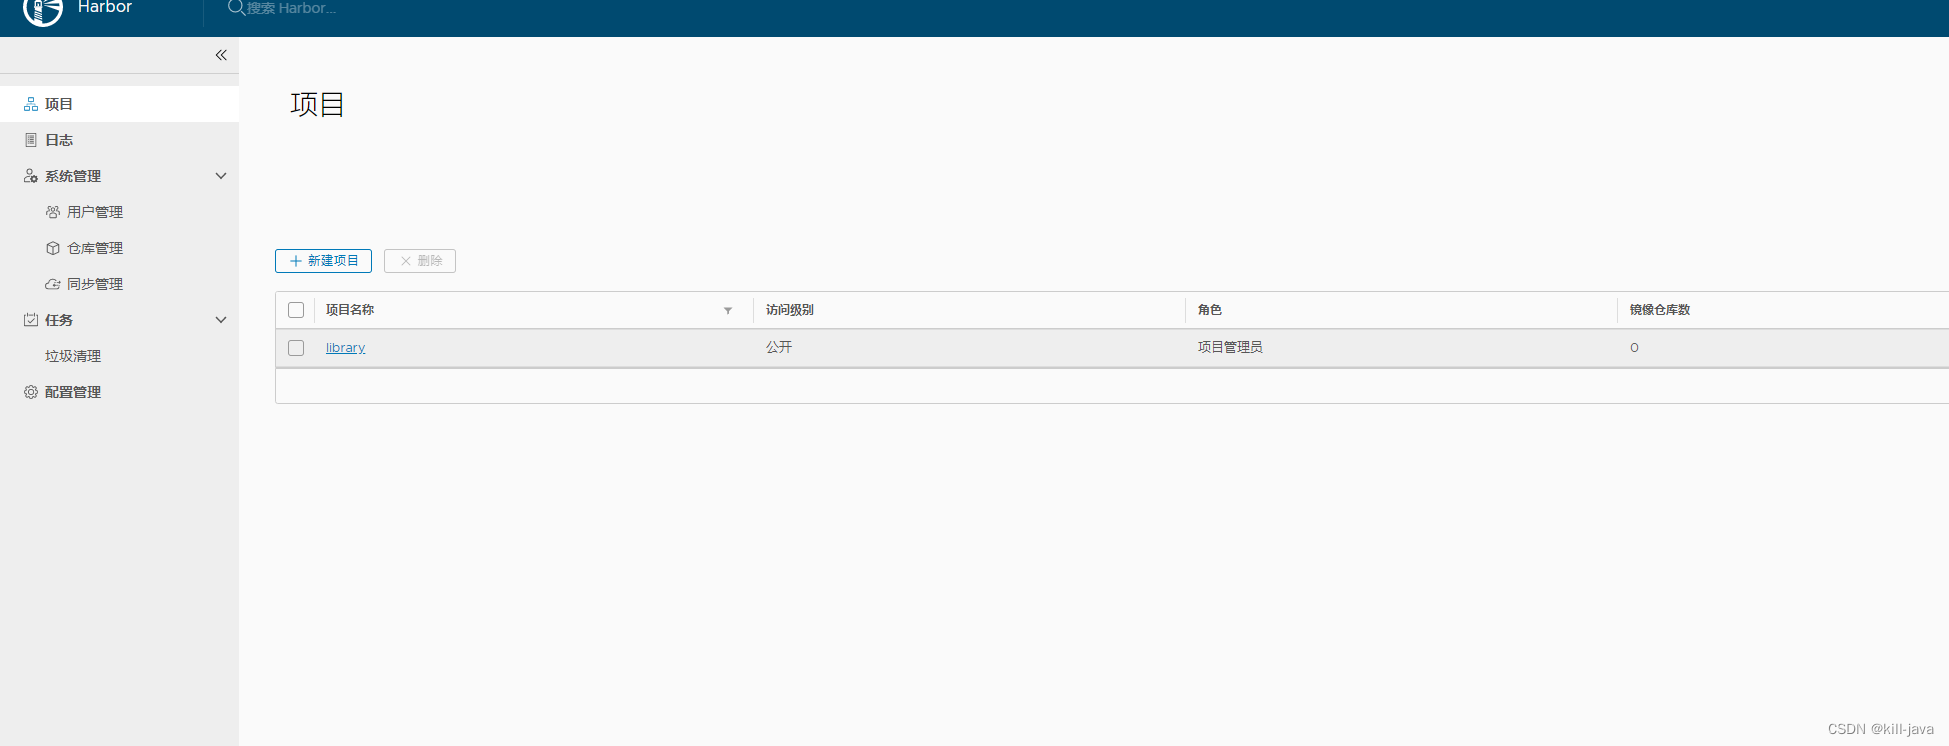This screenshot has height=746, width=1949.
Task: Click the 搜索 Harbor search field
Action: 290,8
